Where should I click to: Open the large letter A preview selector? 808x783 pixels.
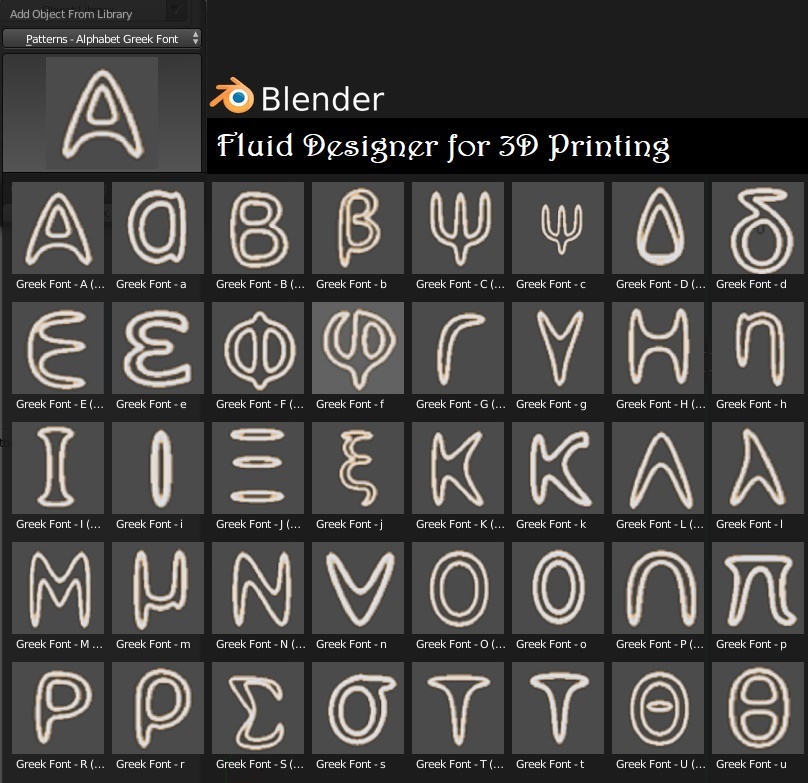click(102, 113)
